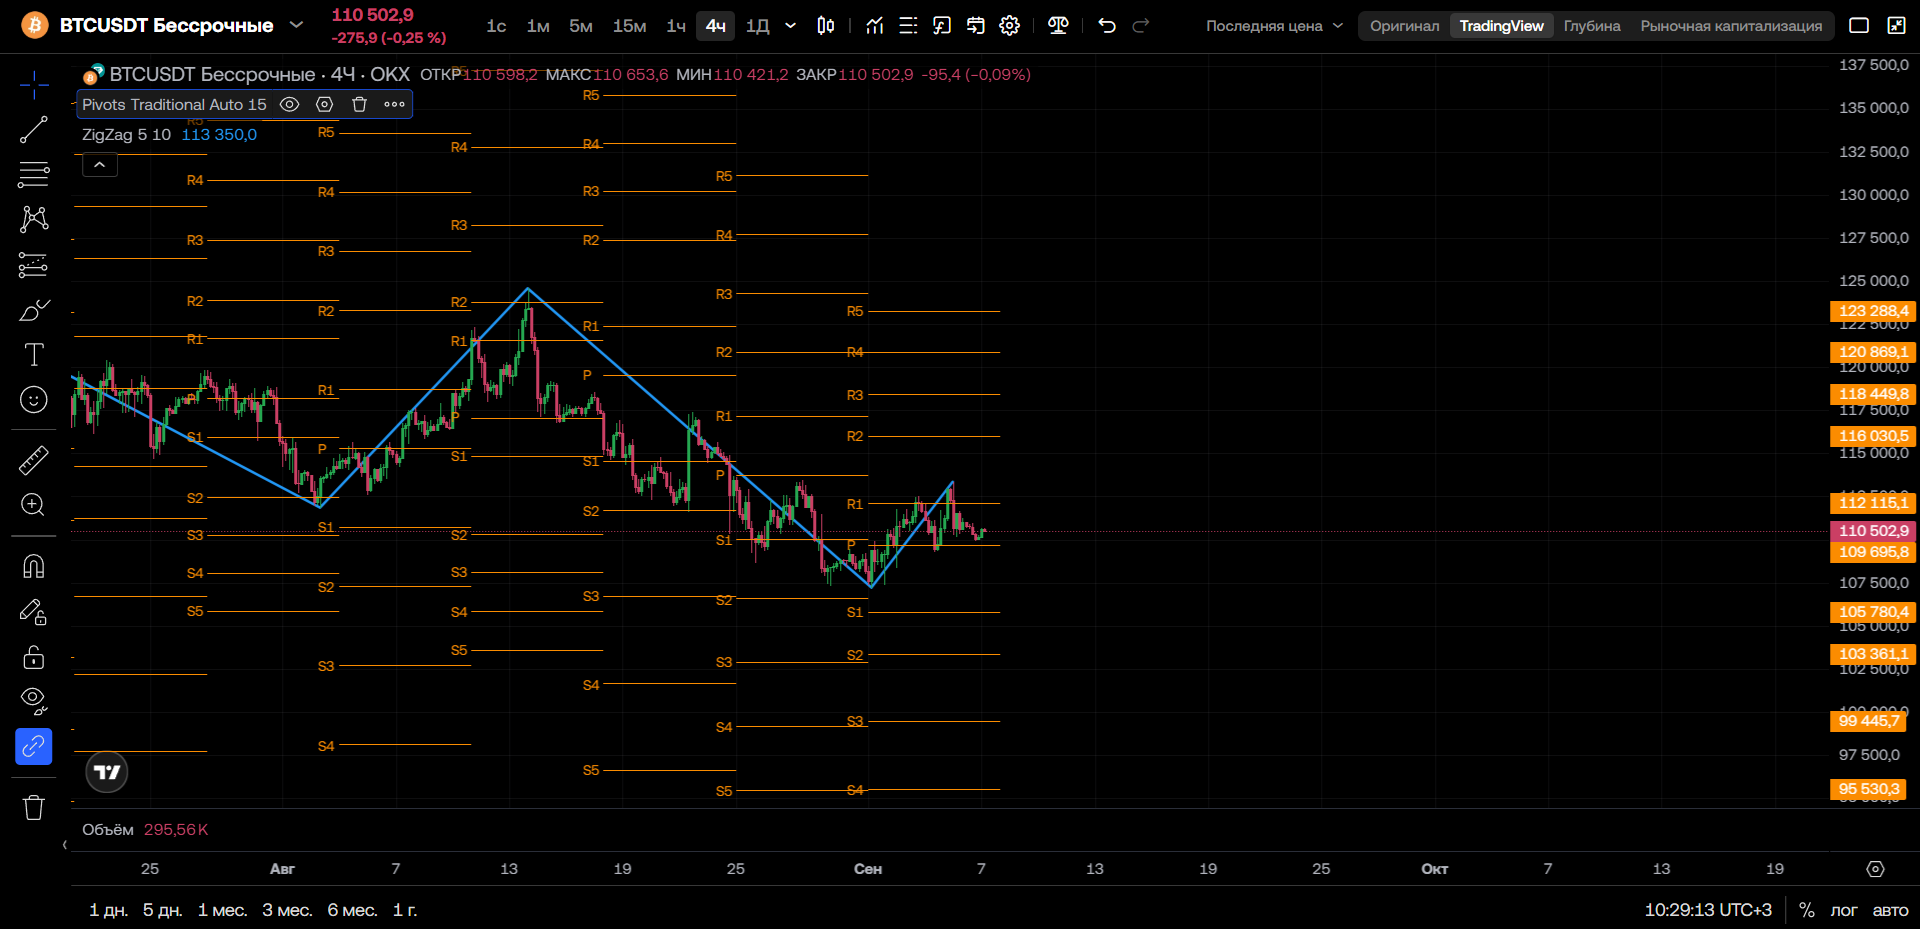Delete the Pivots Traditional indicator
The width and height of the screenshot is (1920, 929).
pos(359,104)
